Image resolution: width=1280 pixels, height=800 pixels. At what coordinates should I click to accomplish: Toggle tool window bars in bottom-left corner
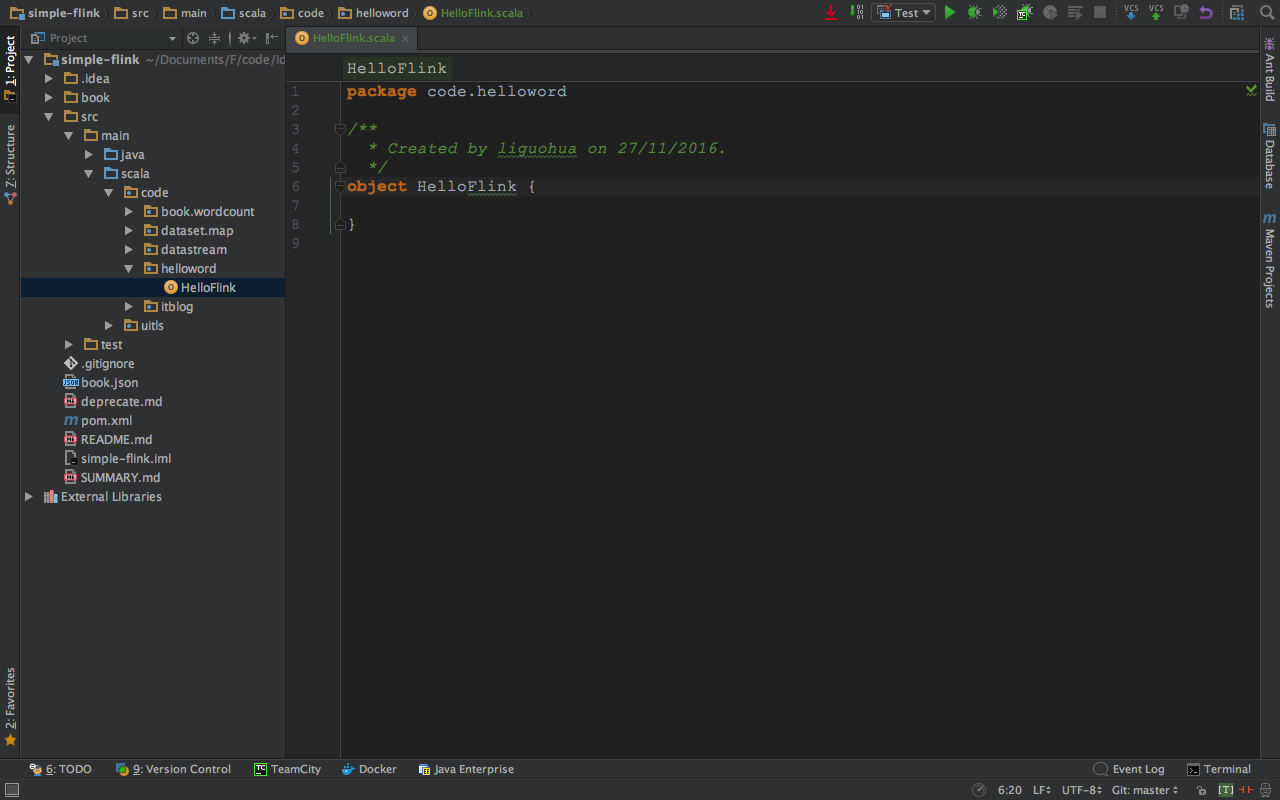(x=11, y=790)
